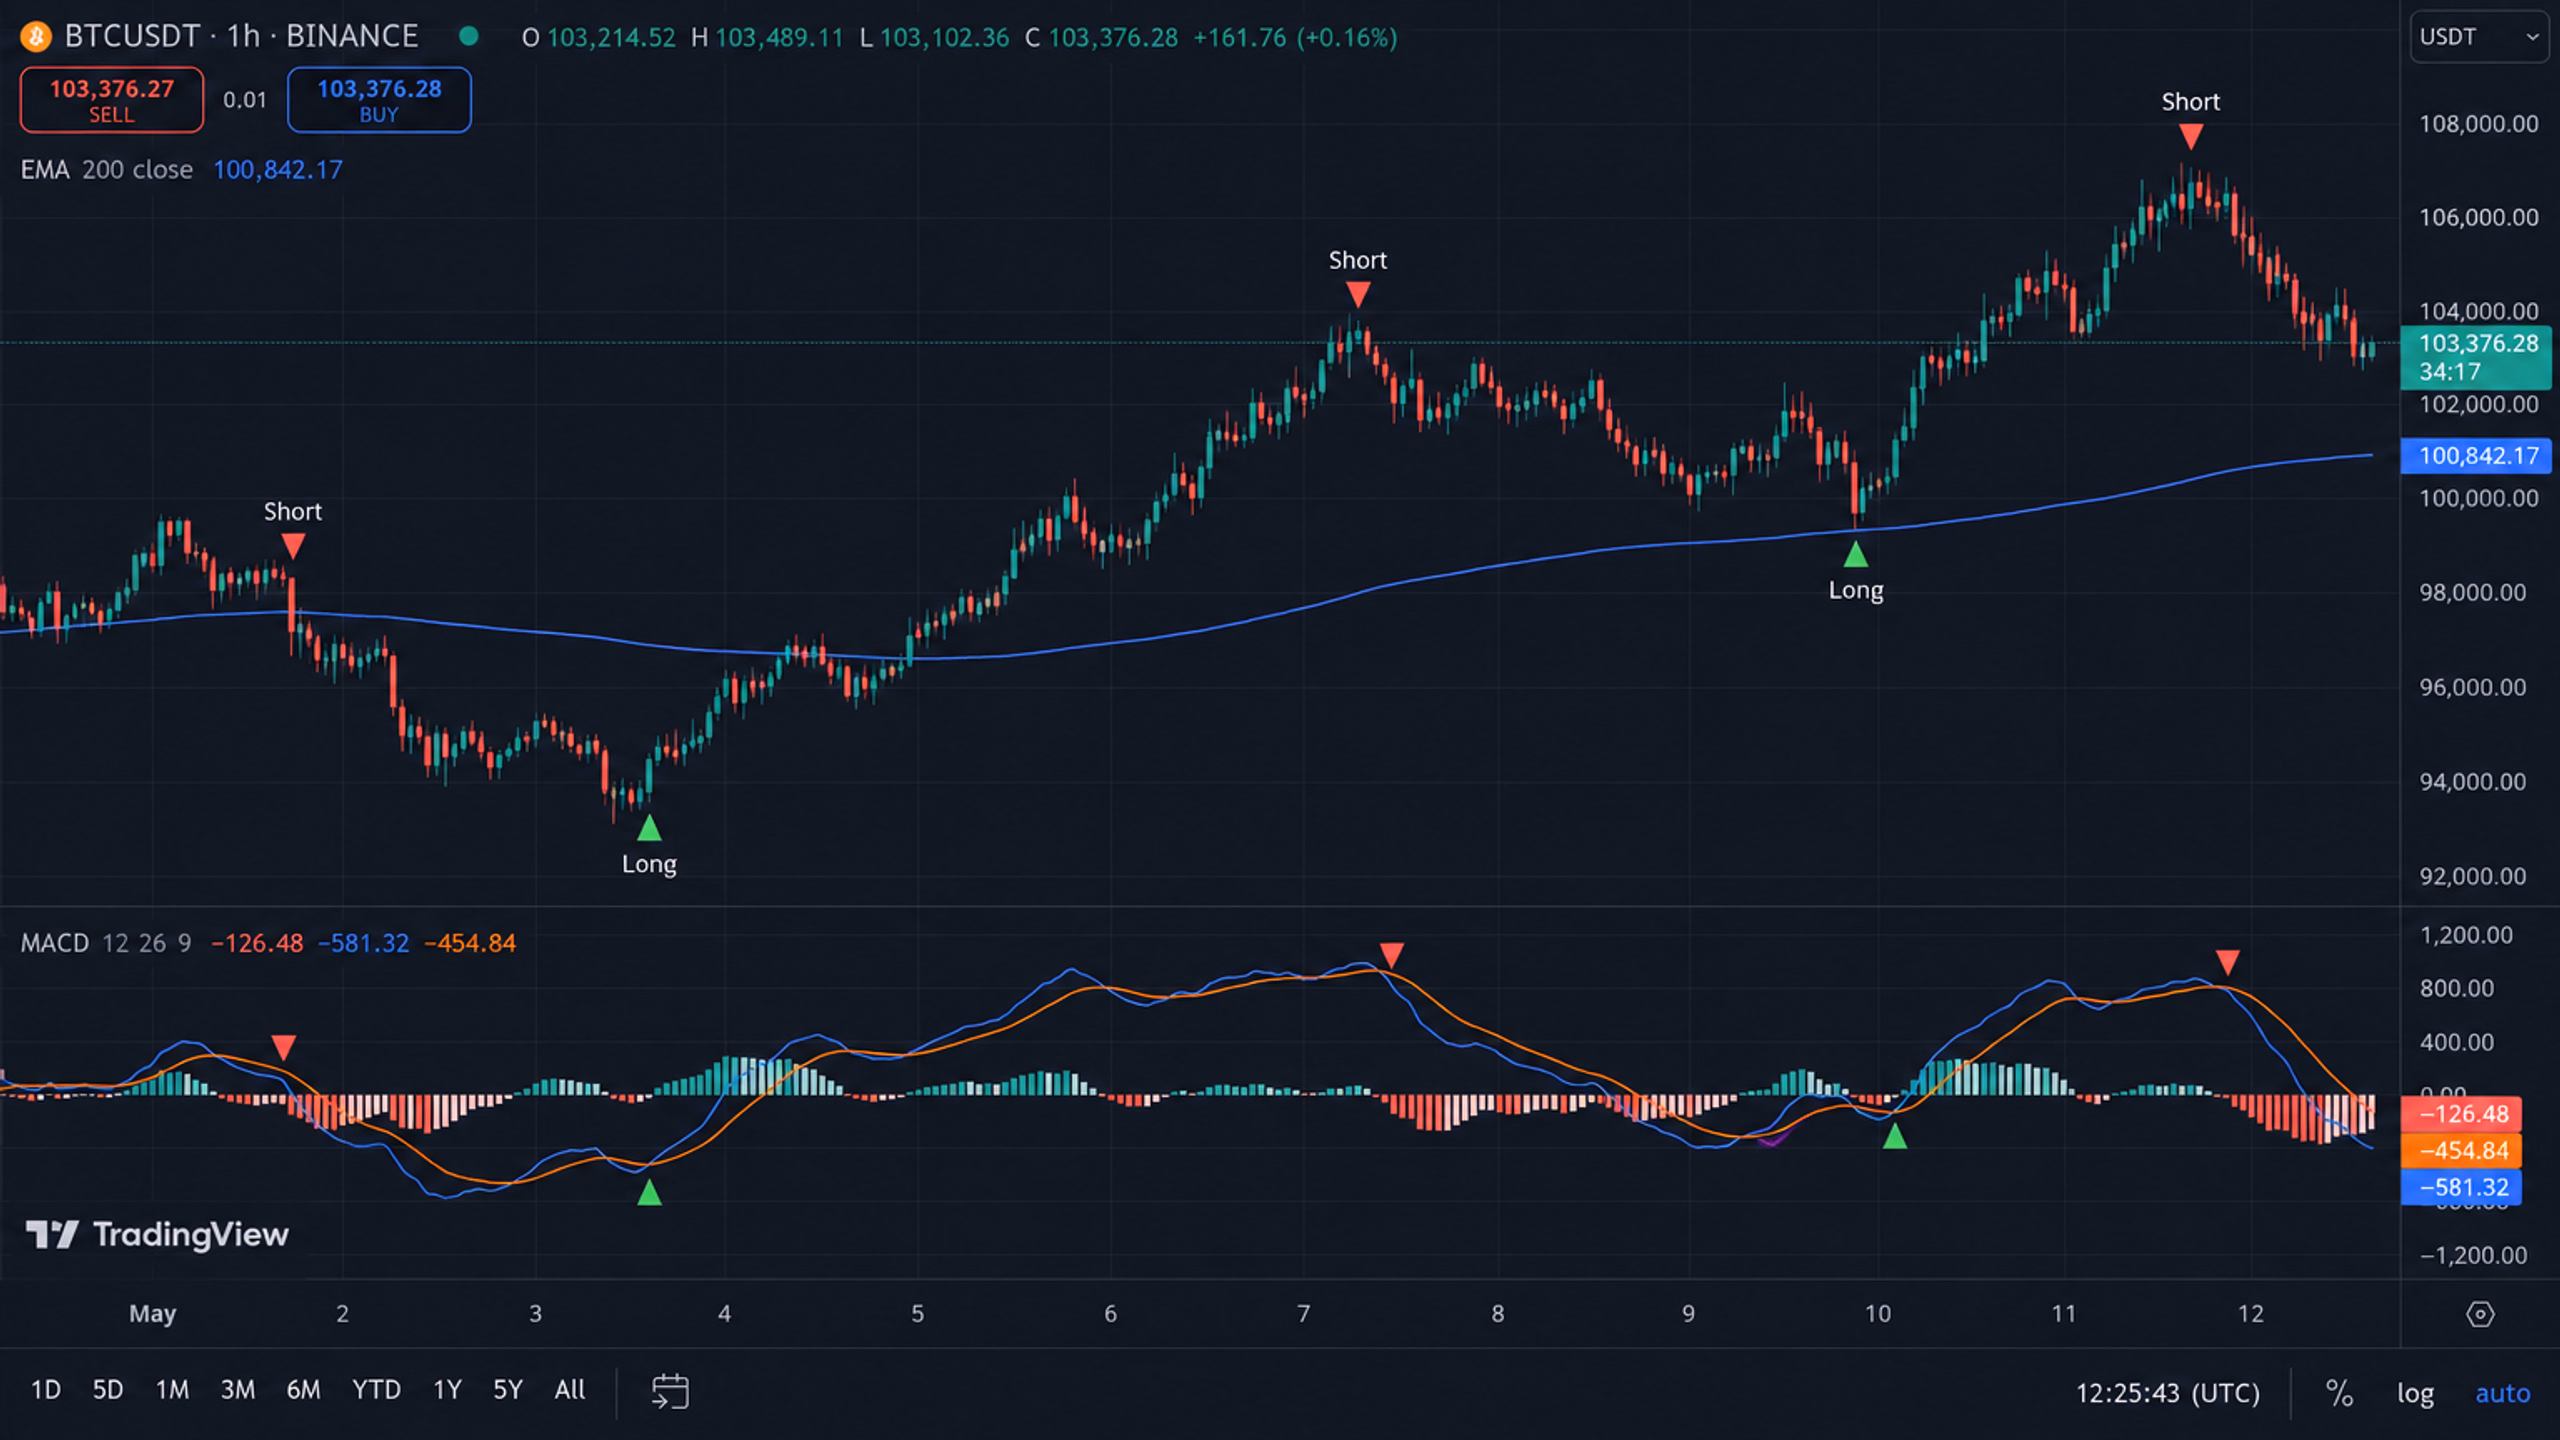Image resolution: width=2560 pixels, height=1440 pixels.
Task: Open BTCUSDT symbol search
Action: 132,37
